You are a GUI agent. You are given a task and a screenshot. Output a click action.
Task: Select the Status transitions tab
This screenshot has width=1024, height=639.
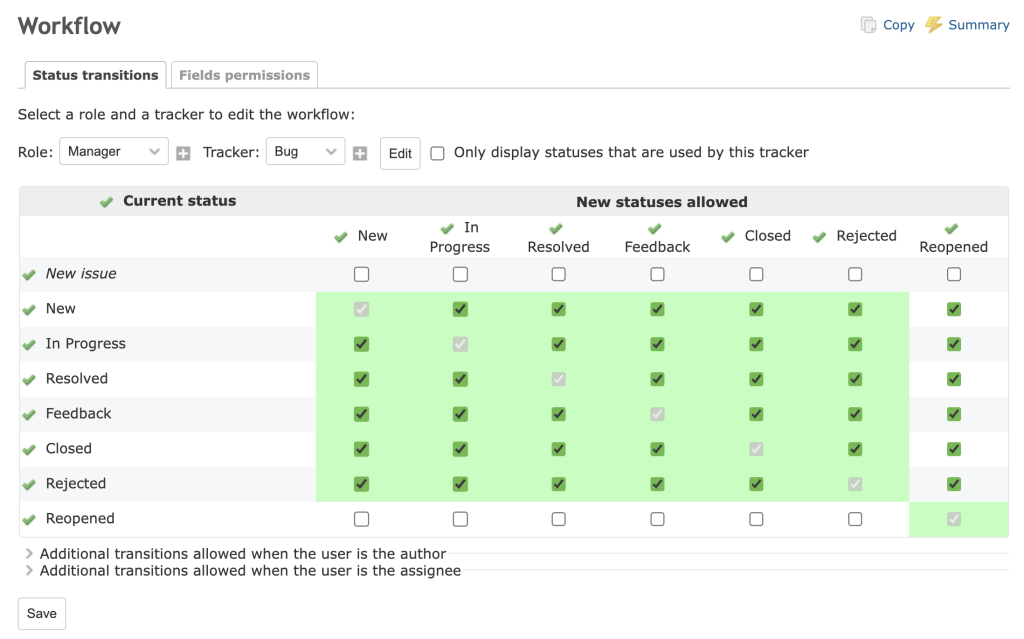pos(94,74)
